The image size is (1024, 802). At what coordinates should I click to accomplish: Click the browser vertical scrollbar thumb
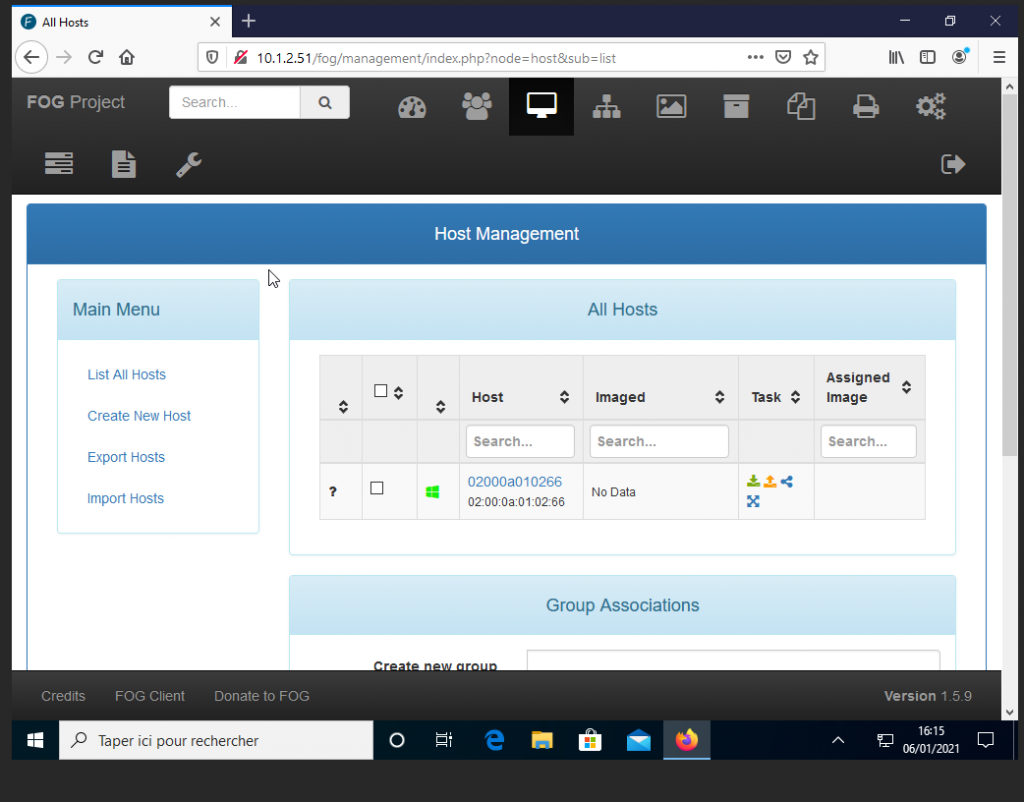pos(1010,274)
